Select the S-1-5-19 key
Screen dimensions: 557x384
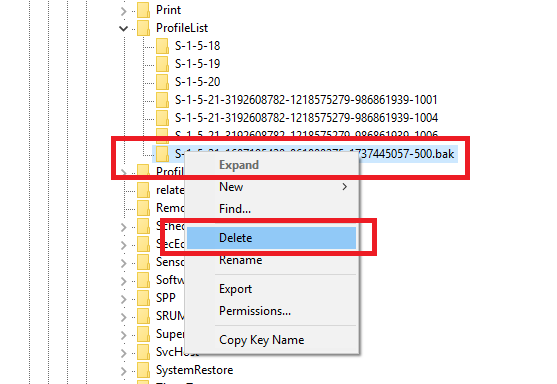[198, 64]
